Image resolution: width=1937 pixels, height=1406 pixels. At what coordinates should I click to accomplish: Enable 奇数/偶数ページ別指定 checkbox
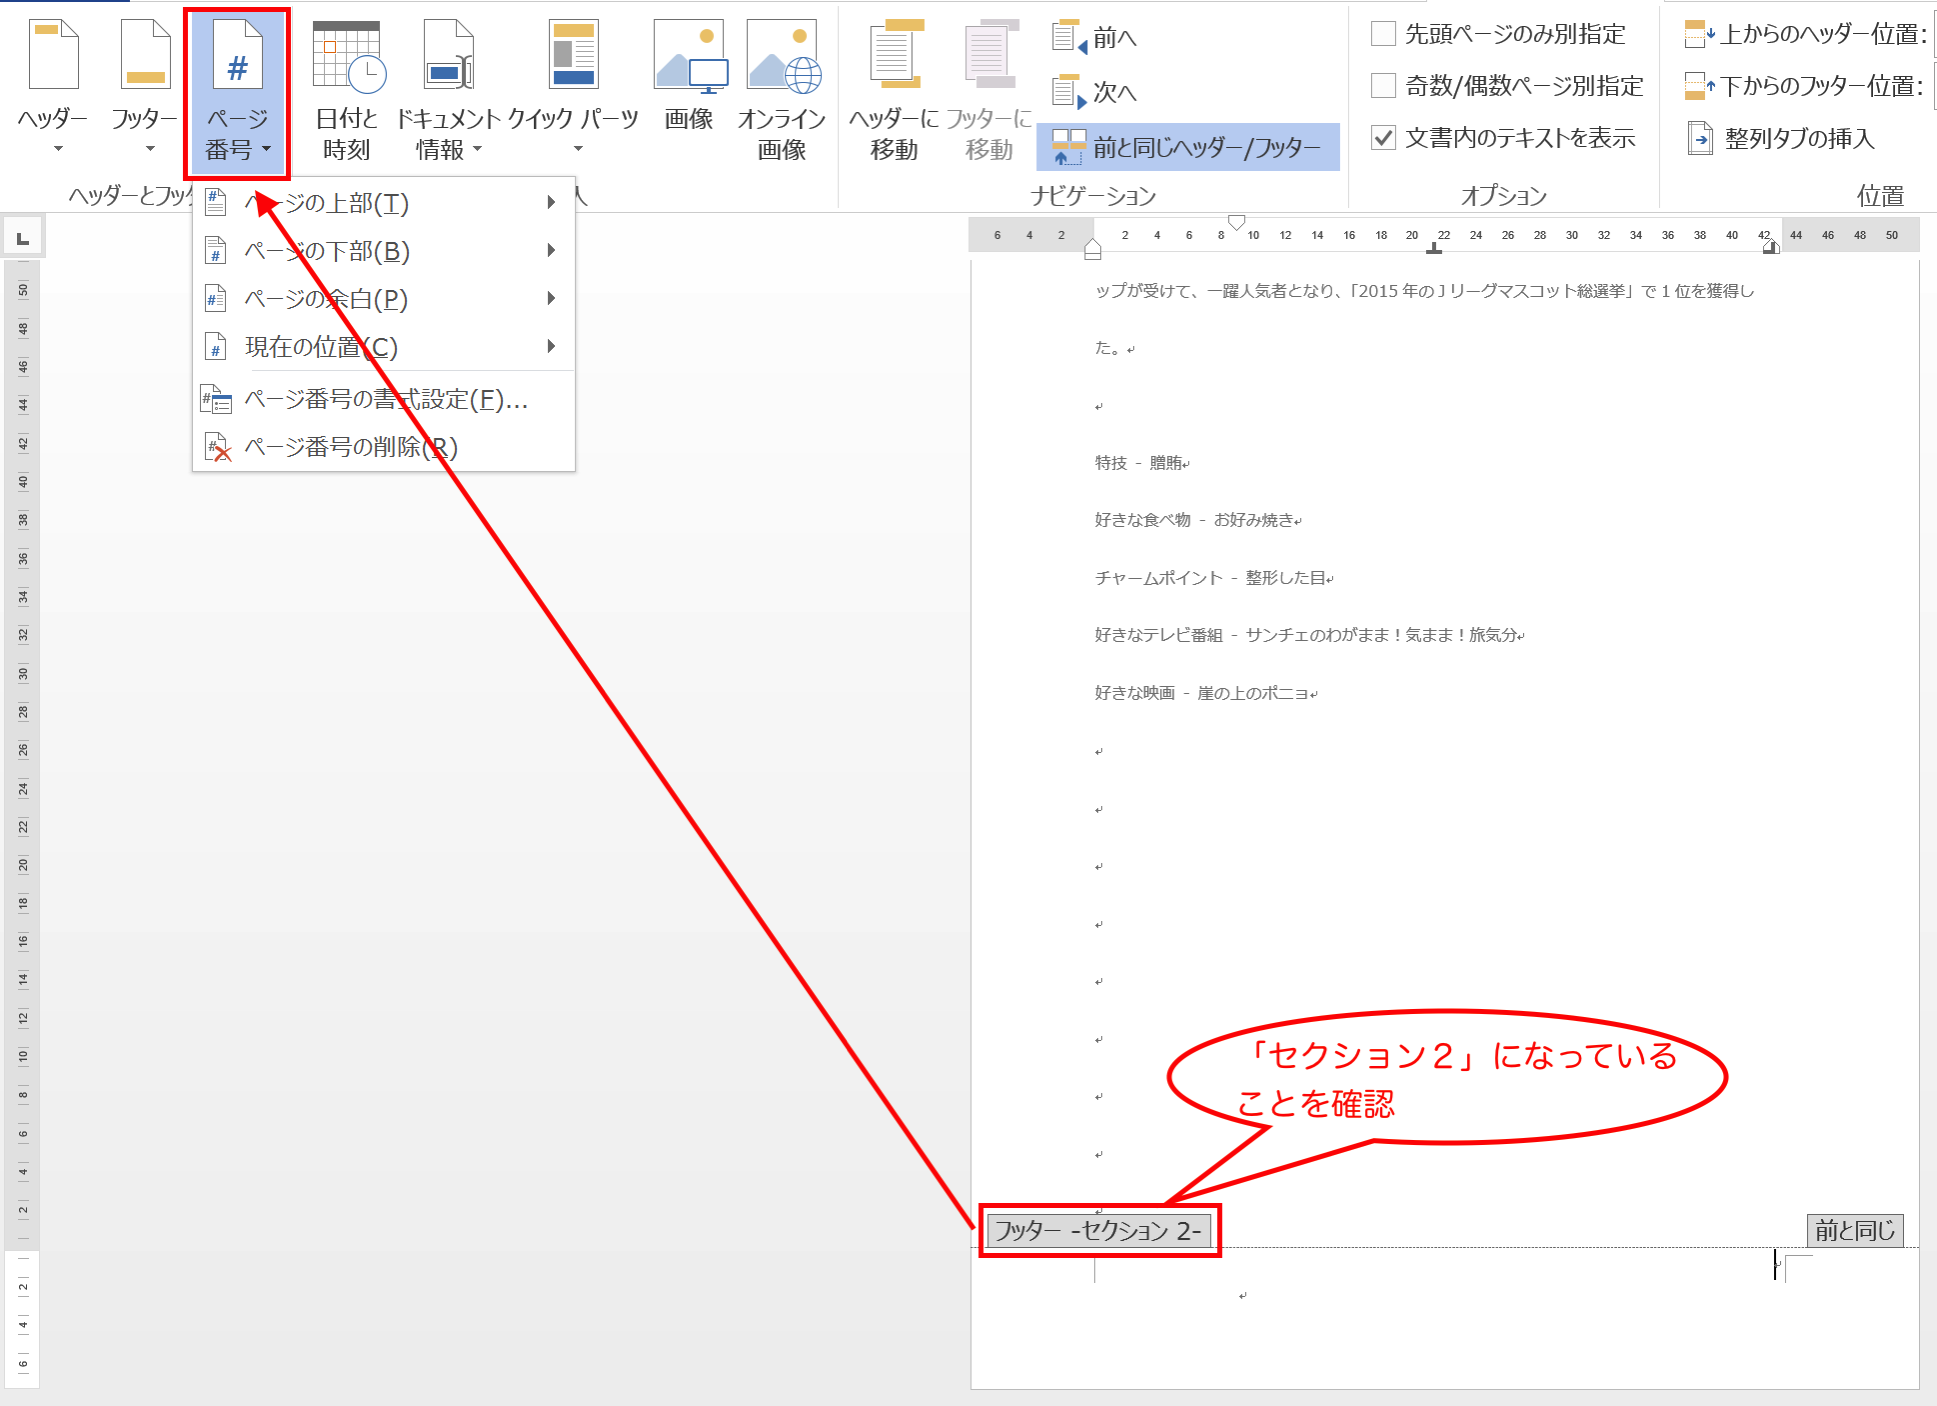click(x=1383, y=86)
